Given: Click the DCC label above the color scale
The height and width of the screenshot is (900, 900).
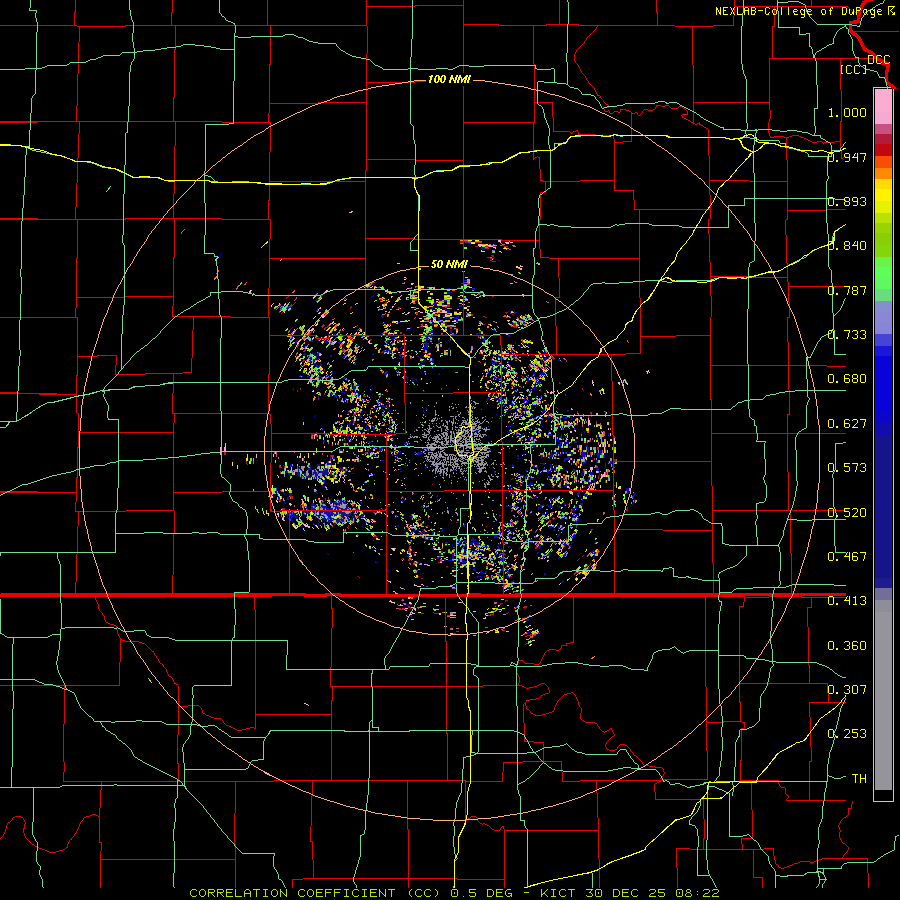Looking at the screenshot, I should (x=878, y=60).
